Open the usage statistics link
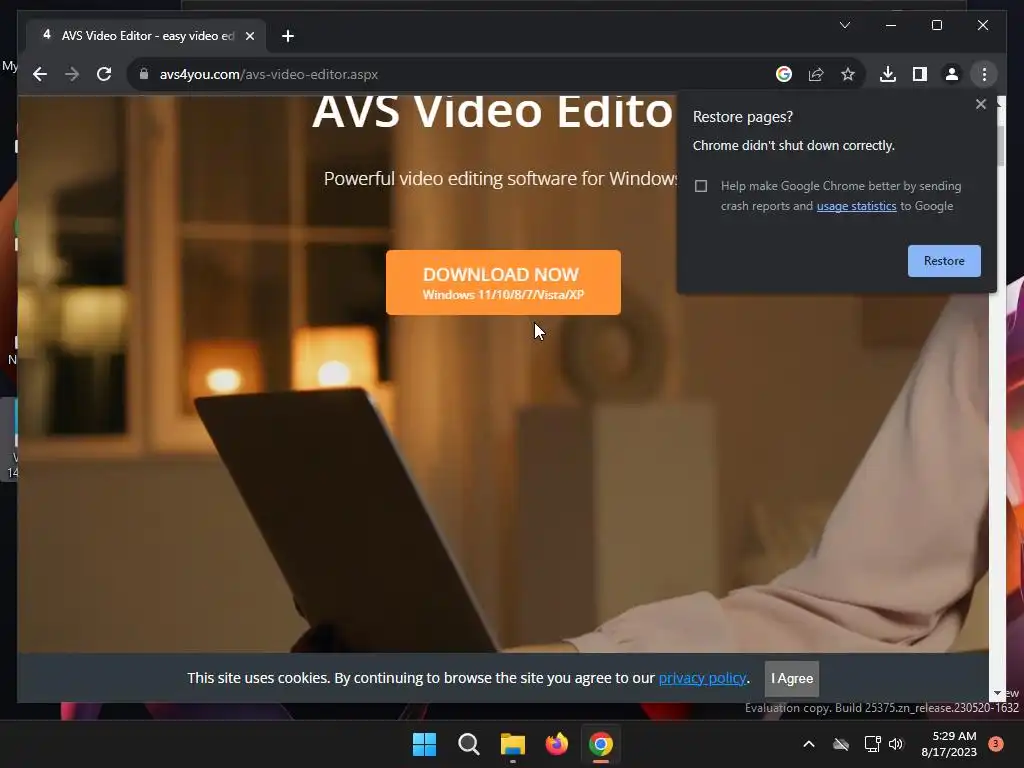The width and height of the screenshot is (1024, 768). (x=856, y=206)
